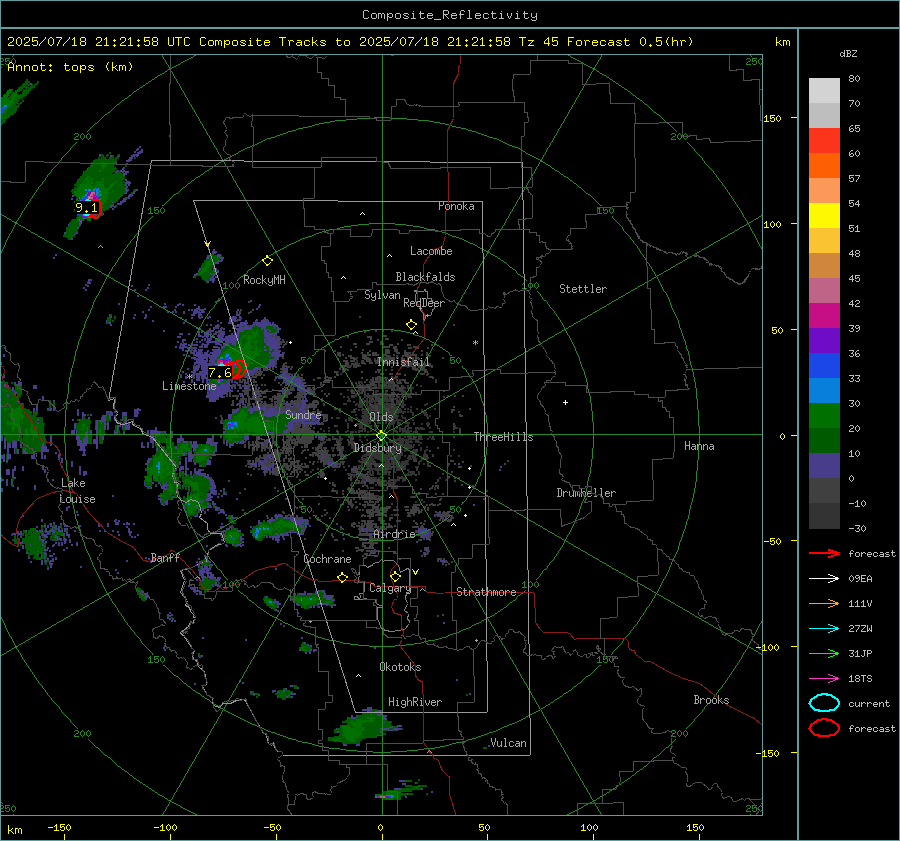Viewport: 900px width, 841px height.
Task: Click the Sylvan label
Action: [x=382, y=295]
